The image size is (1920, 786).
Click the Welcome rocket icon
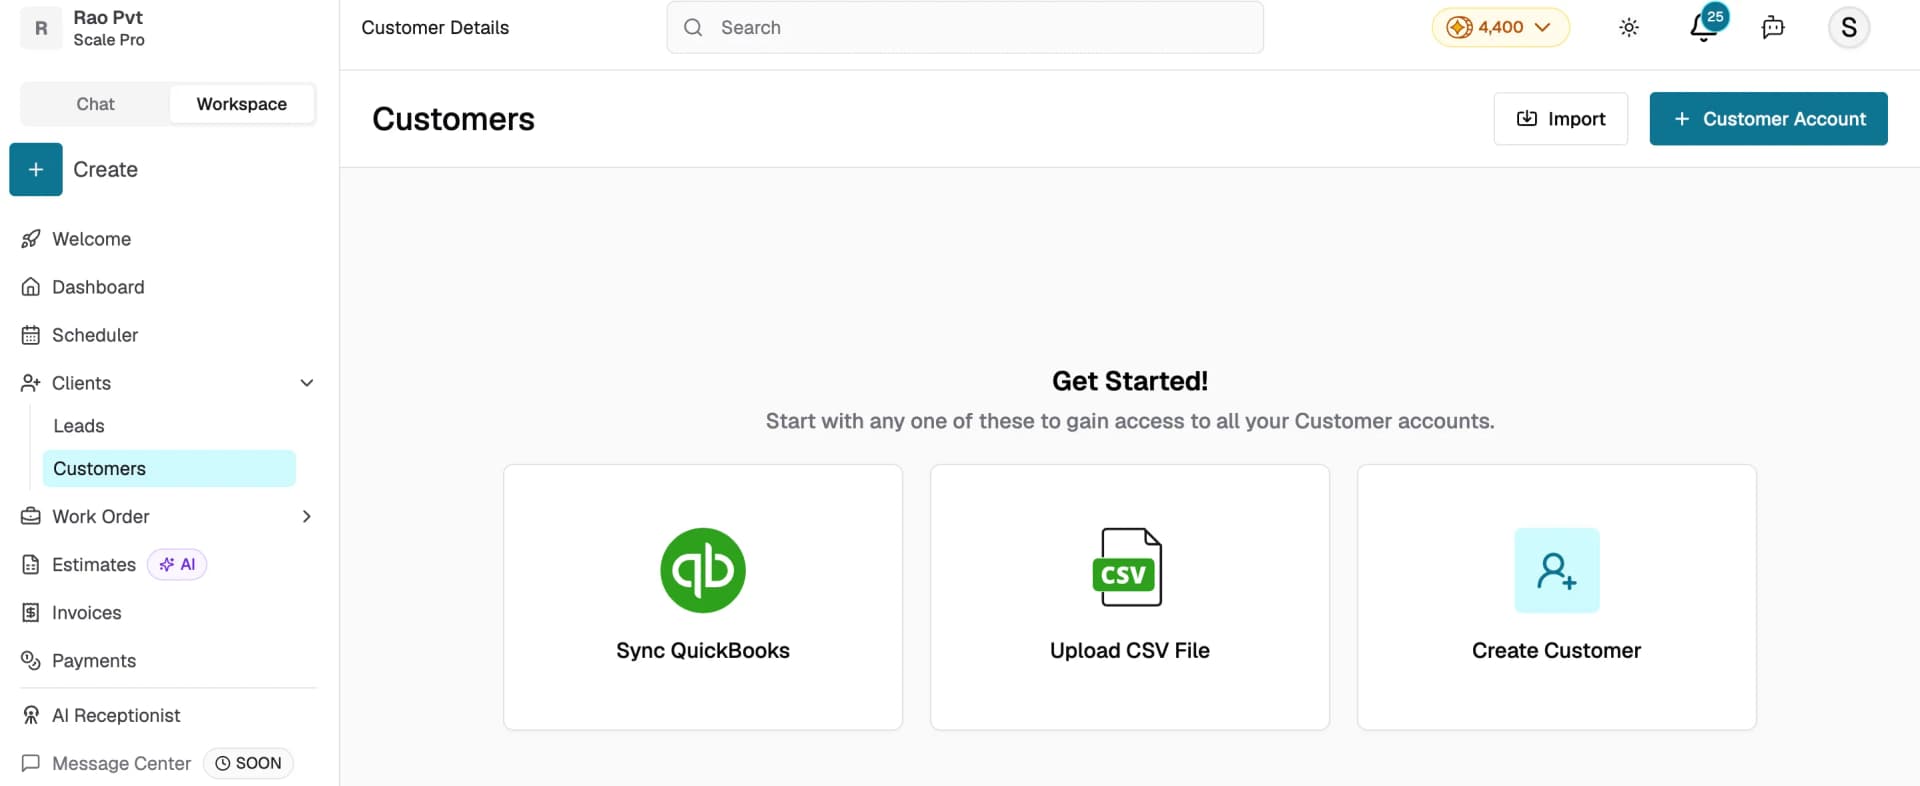(31, 239)
